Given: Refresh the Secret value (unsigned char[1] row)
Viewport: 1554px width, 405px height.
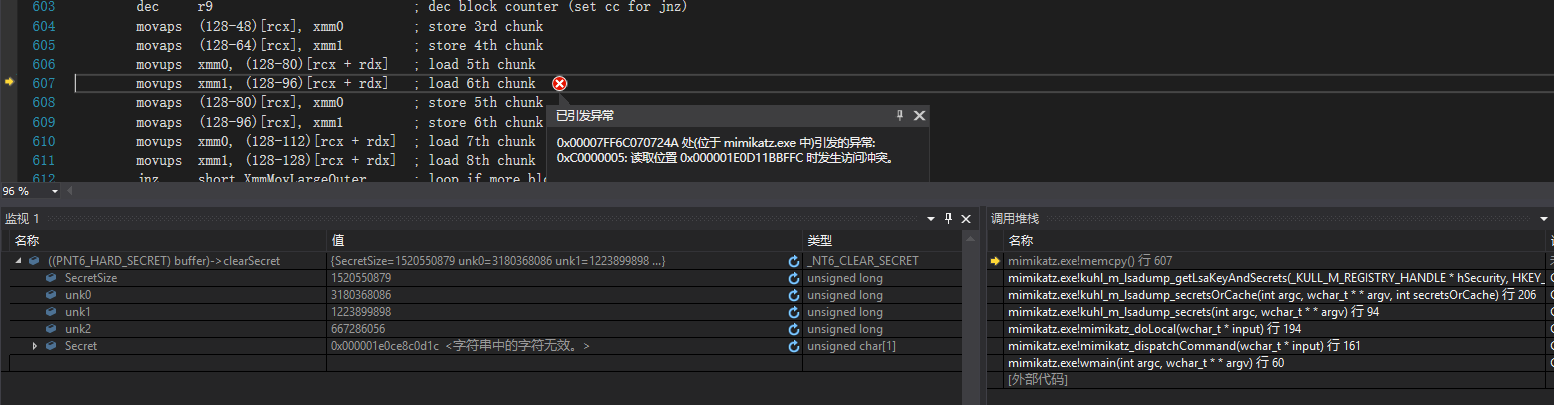Looking at the screenshot, I should click(794, 346).
